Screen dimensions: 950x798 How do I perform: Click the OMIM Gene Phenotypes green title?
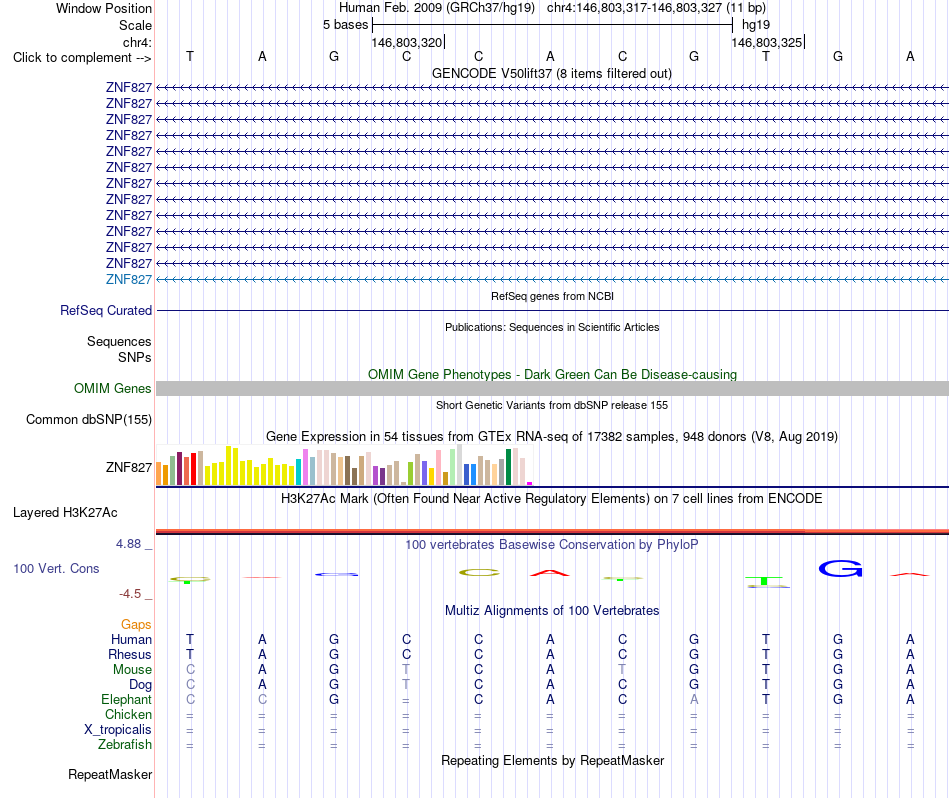coord(552,374)
